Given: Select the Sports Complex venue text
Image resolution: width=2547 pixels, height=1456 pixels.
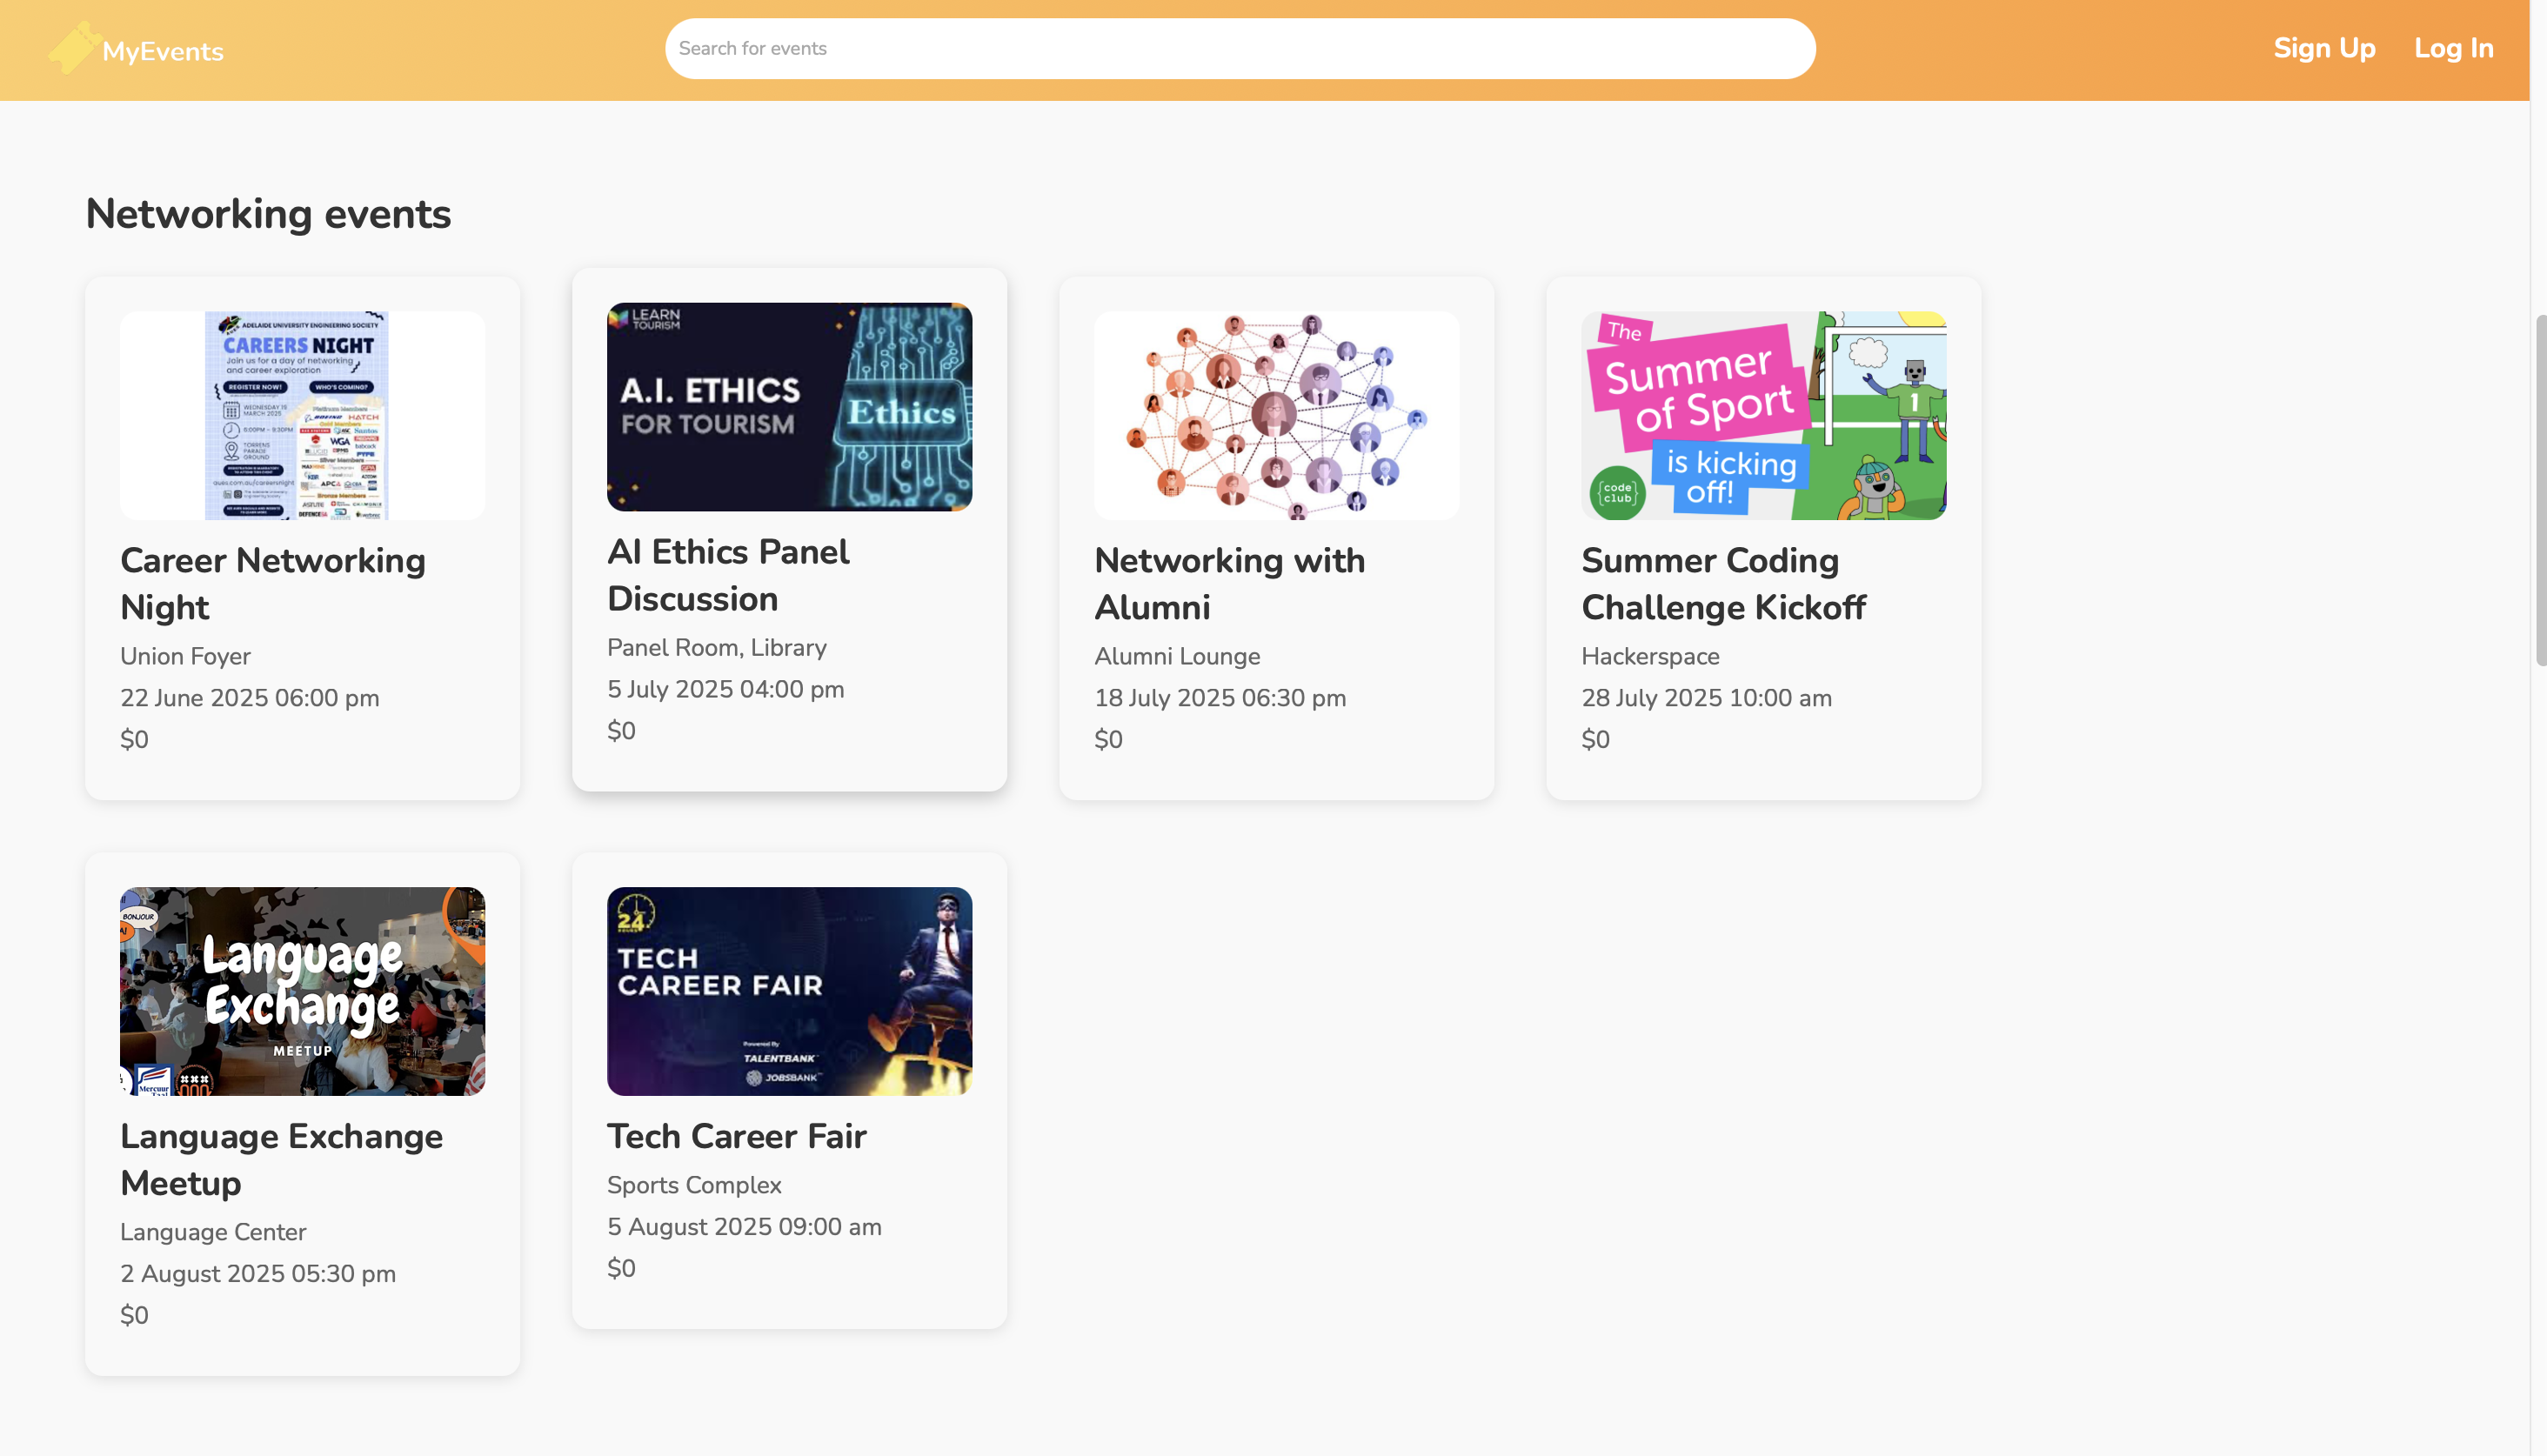Looking at the screenshot, I should point(694,1185).
